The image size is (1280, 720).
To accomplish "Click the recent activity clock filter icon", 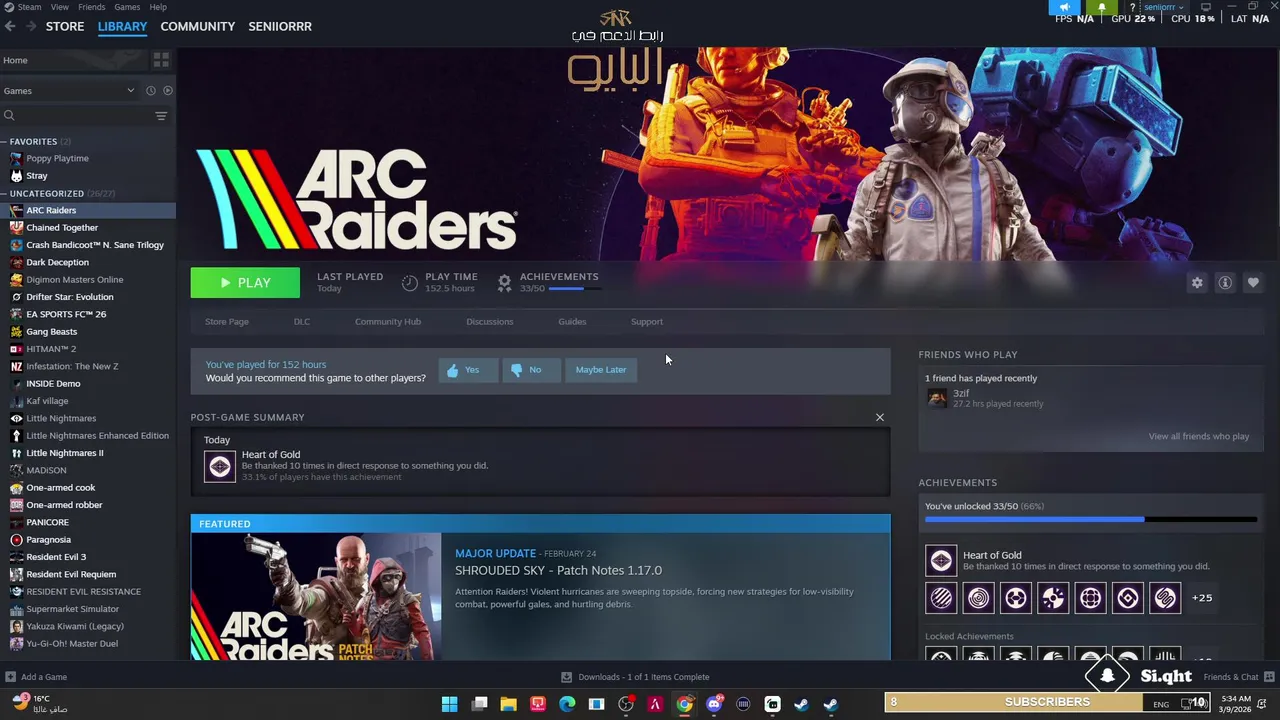I will coord(151,91).
